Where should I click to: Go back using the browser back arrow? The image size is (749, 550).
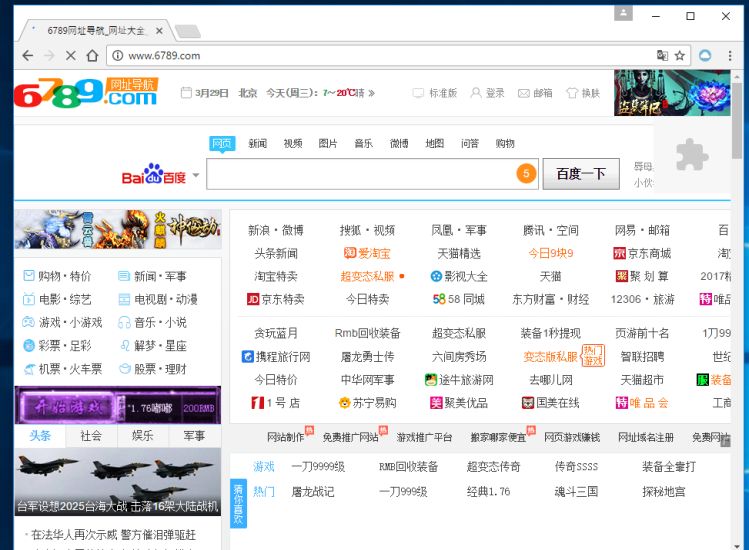[x=28, y=55]
